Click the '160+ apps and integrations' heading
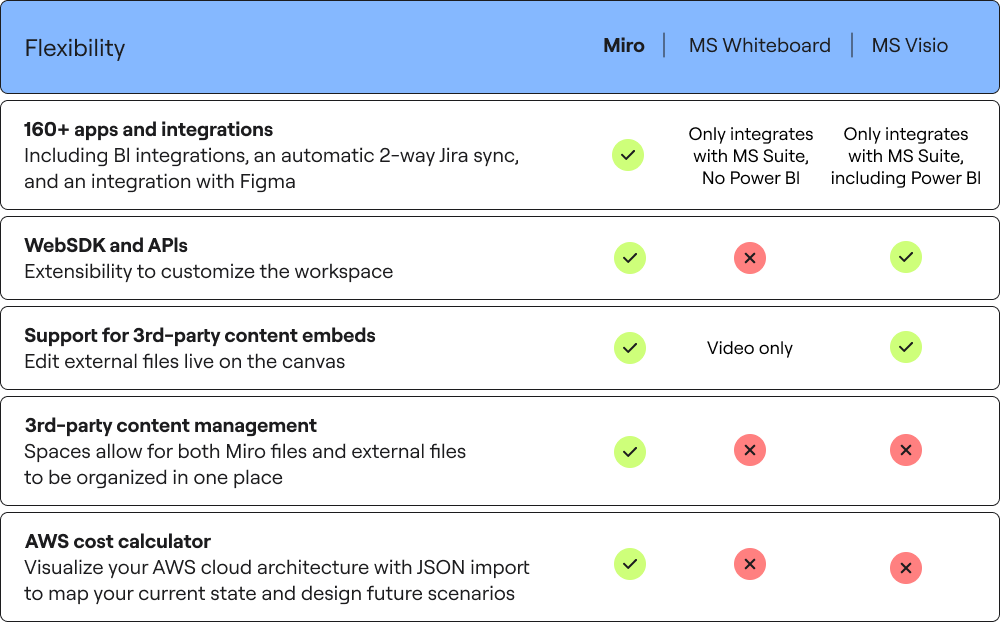Viewport: 1000px width, 622px height. [149, 130]
